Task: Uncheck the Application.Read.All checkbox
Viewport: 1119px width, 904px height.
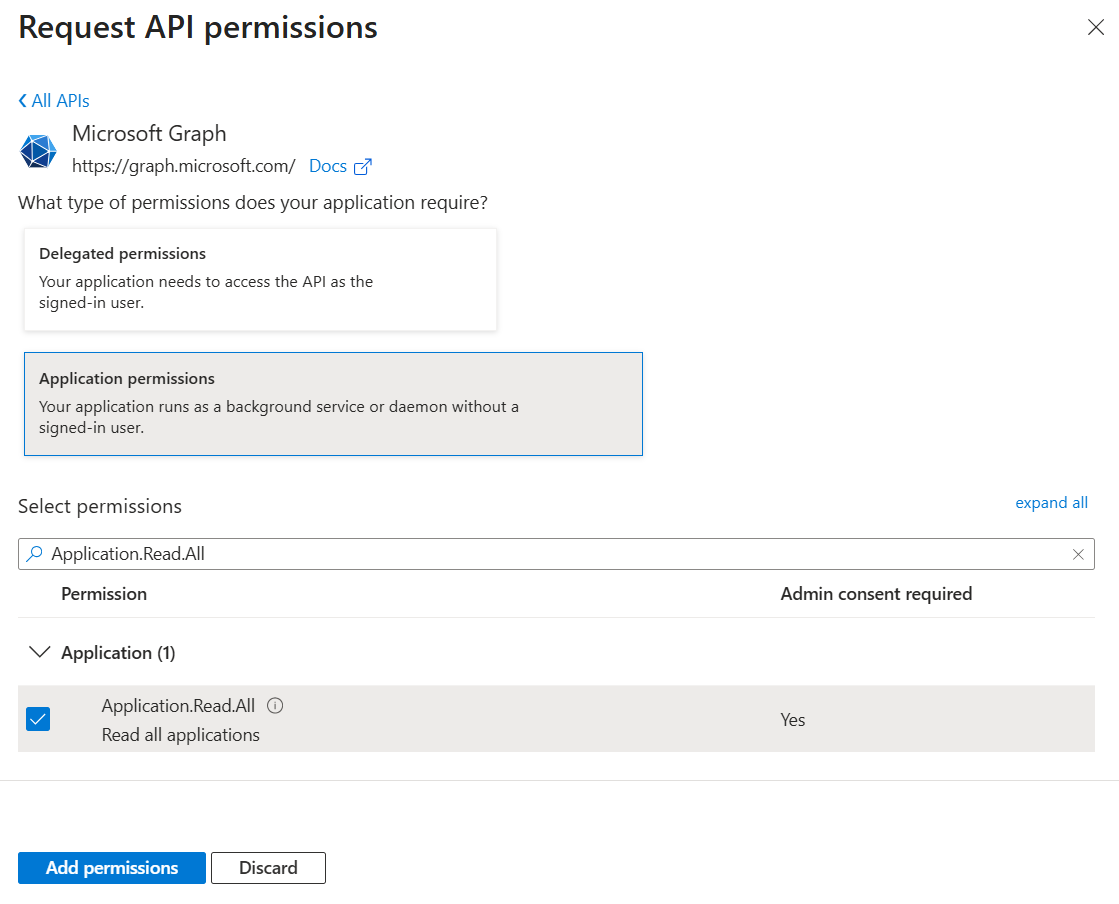Action: [x=38, y=718]
